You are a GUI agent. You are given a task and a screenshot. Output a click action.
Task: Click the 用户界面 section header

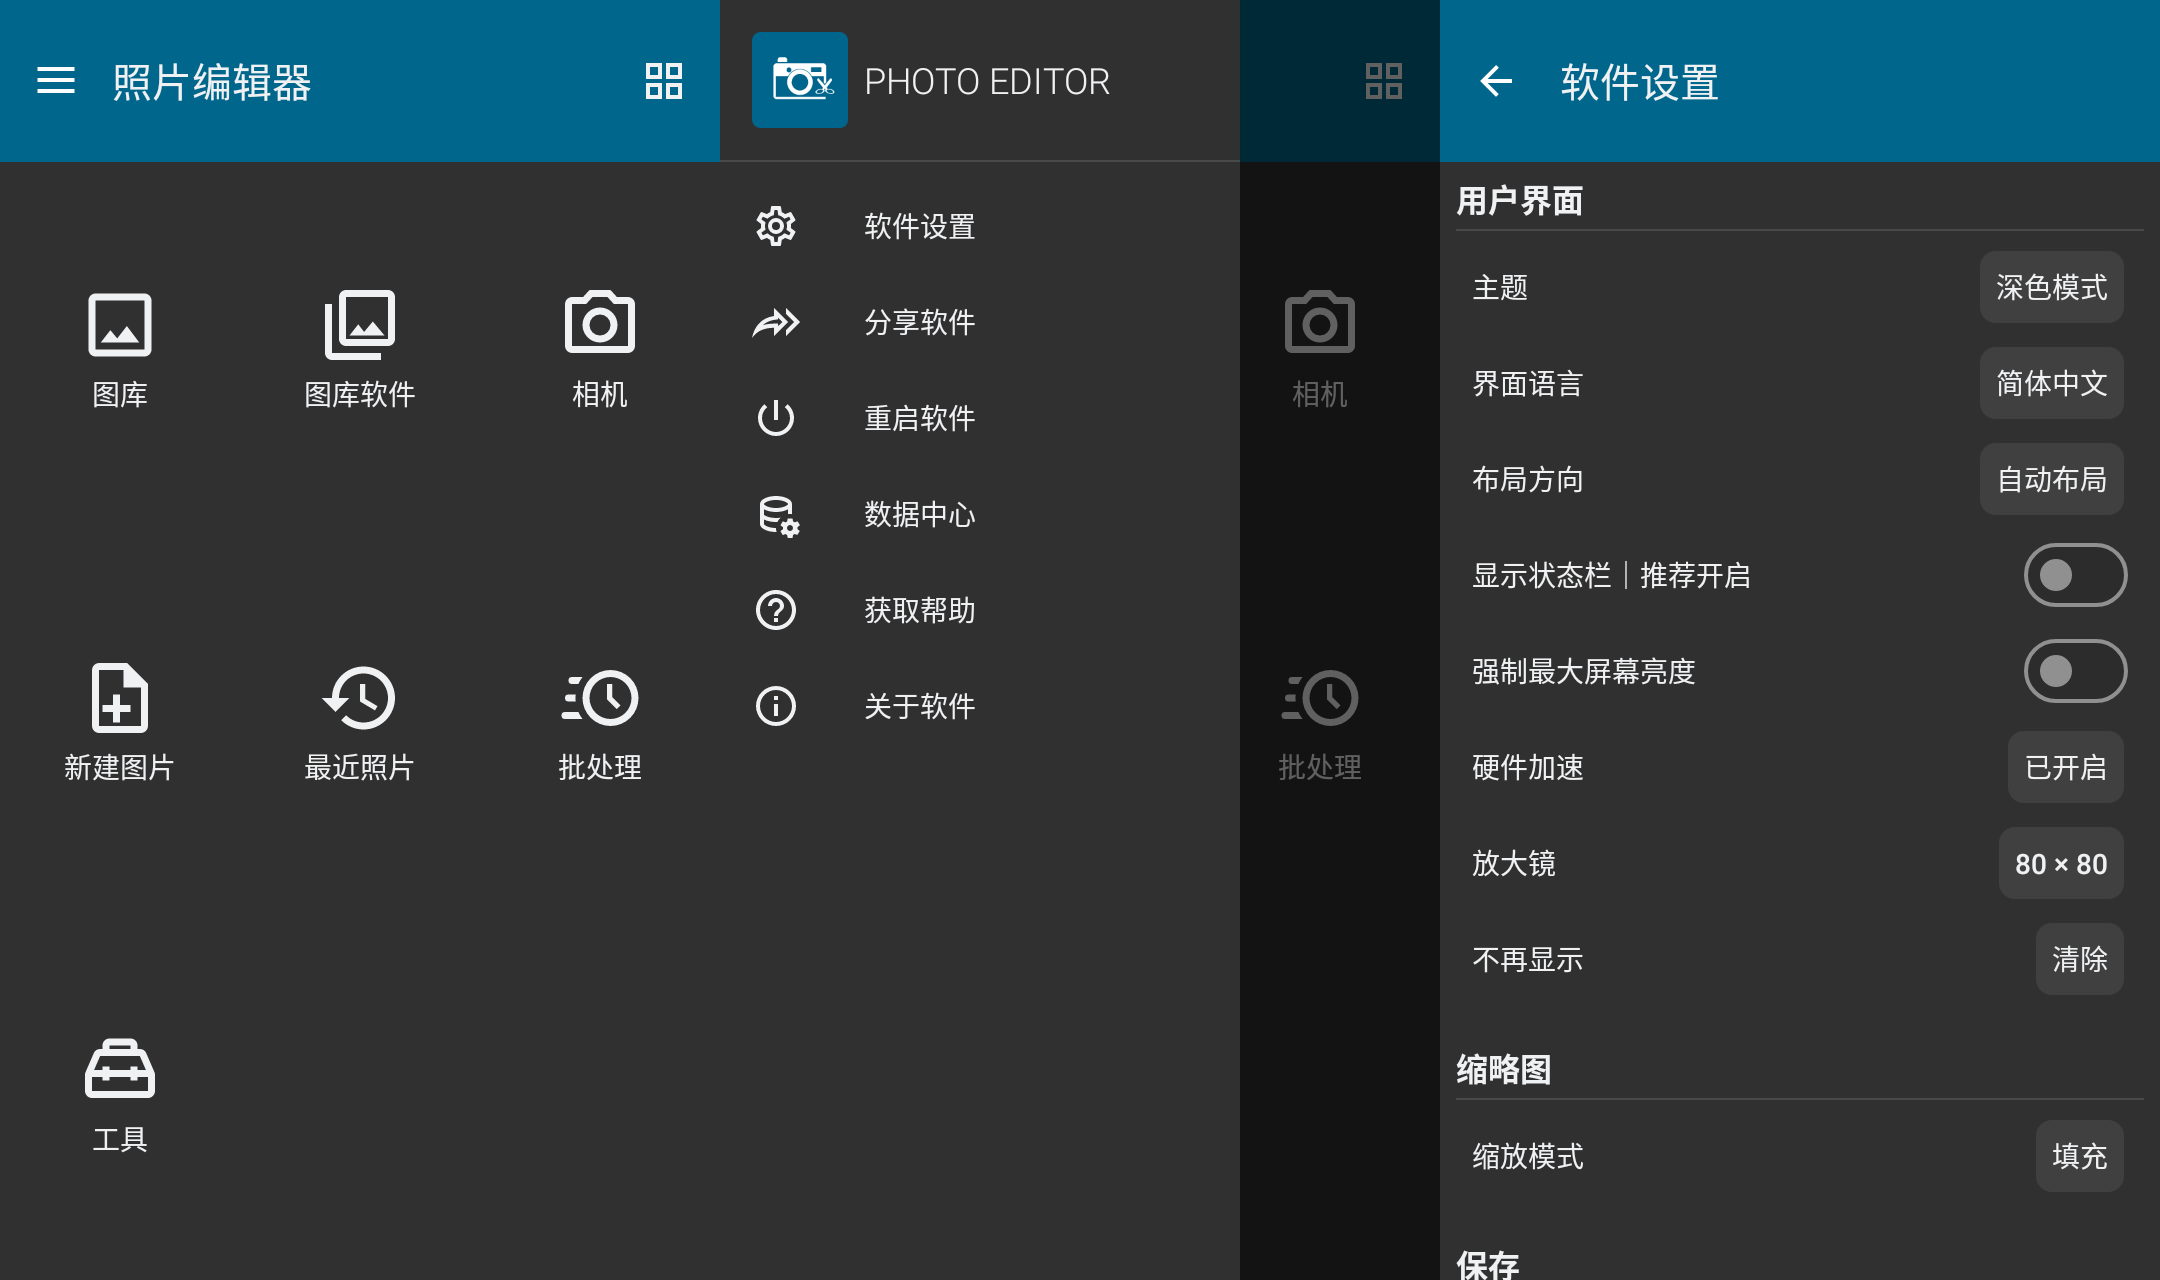pos(1520,201)
